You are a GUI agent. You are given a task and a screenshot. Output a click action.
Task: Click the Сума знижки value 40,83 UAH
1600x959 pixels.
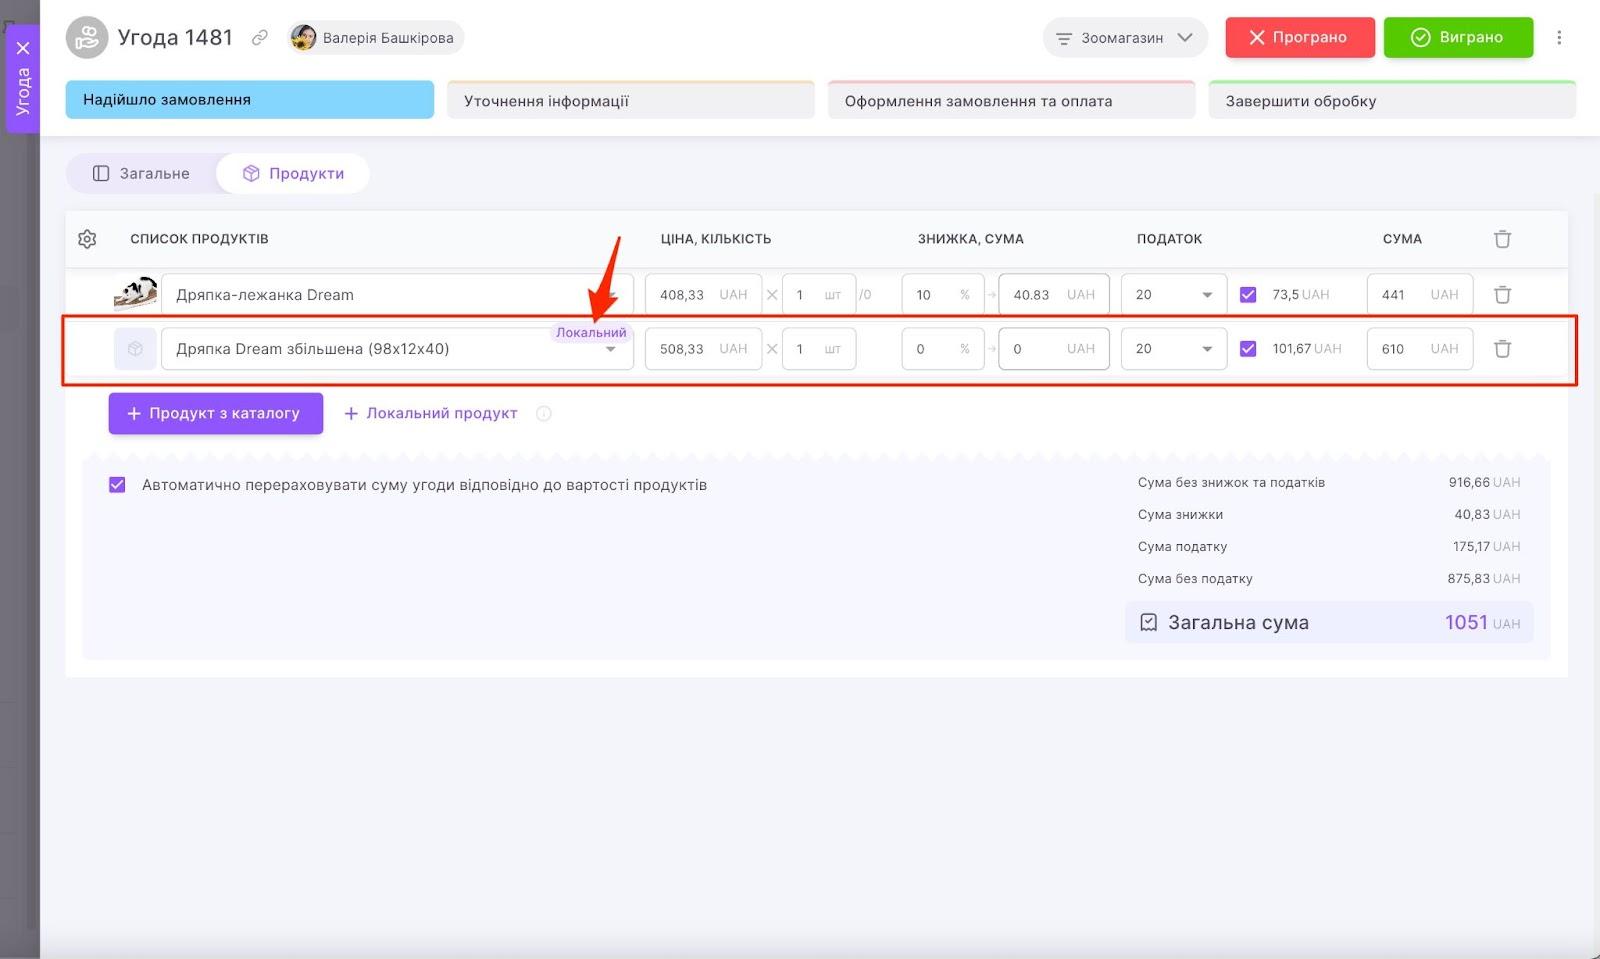coord(1487,514)
